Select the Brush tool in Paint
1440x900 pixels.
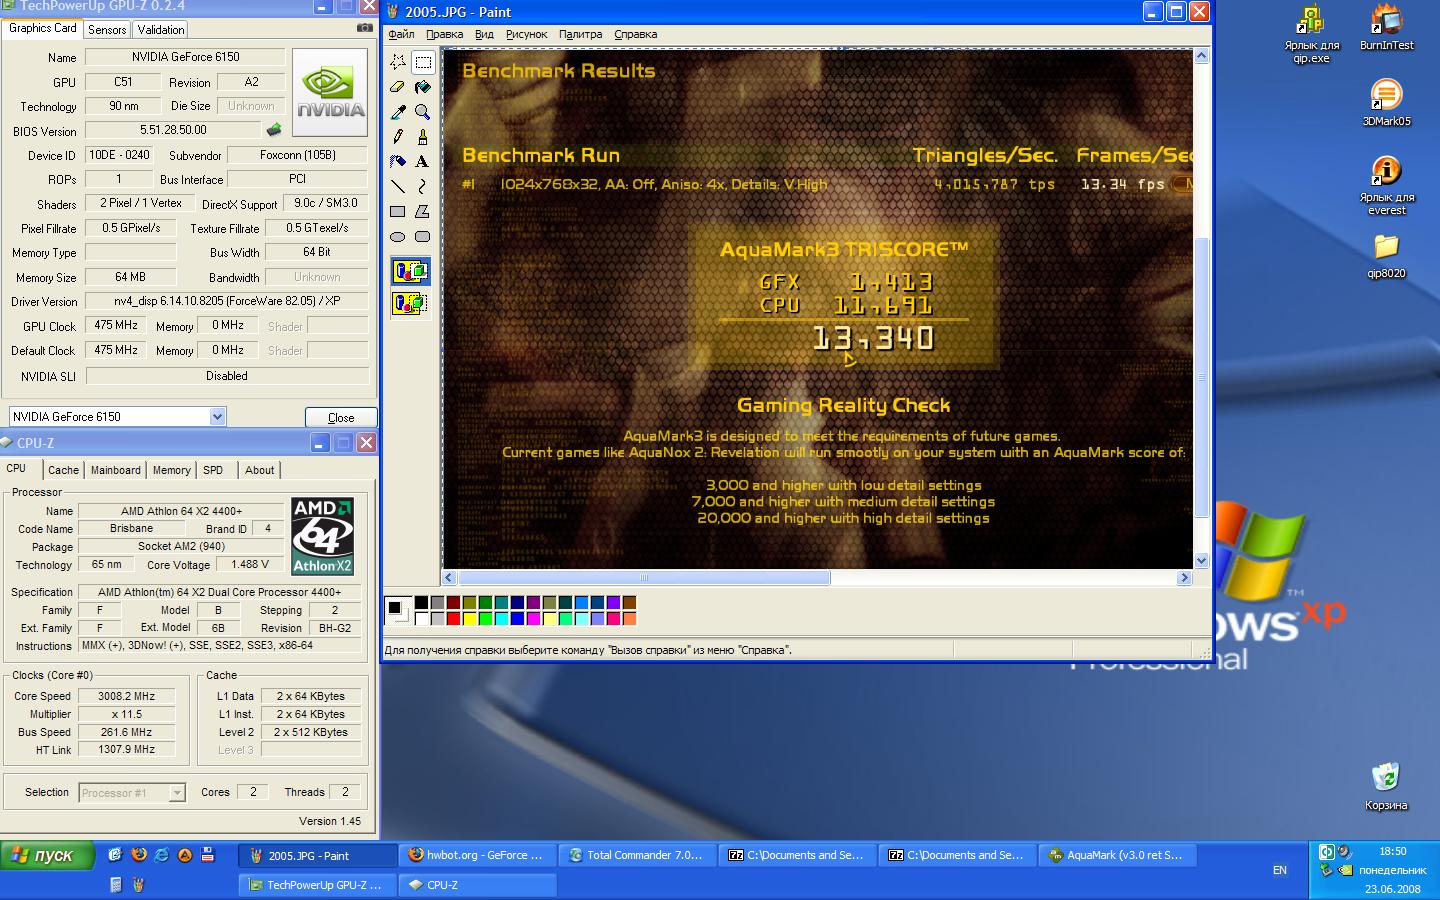click(x=423, y=137)
